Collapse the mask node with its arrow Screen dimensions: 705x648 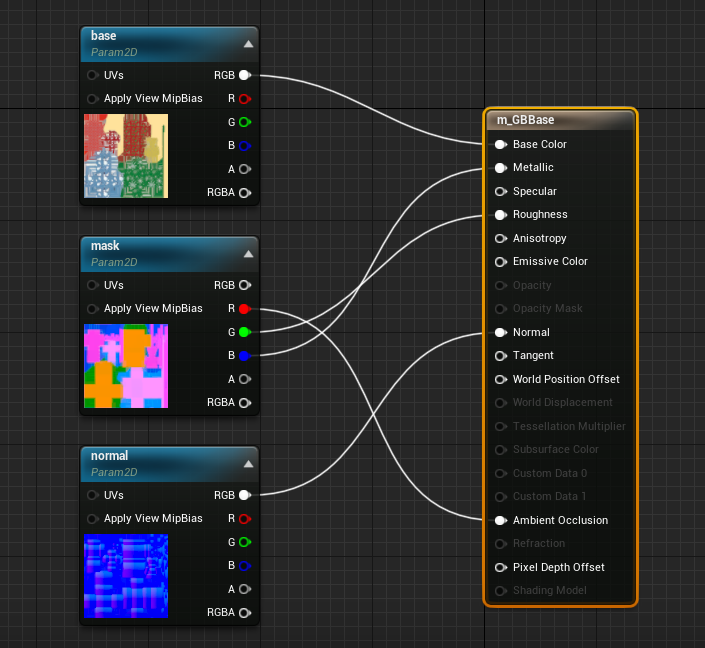(248, 254)
